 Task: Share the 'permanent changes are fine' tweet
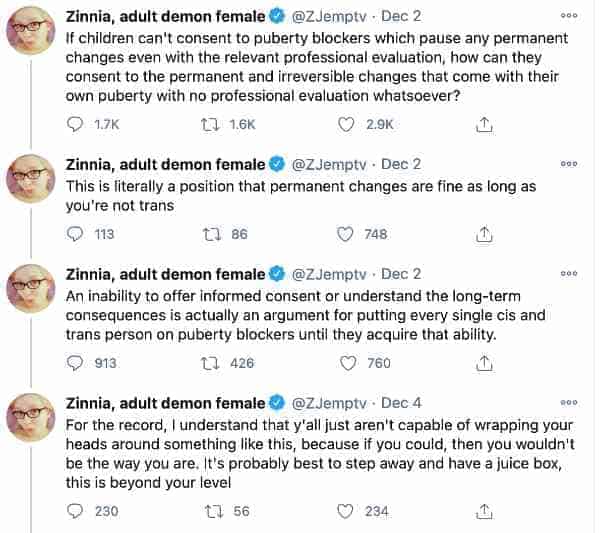coord(484,234)
